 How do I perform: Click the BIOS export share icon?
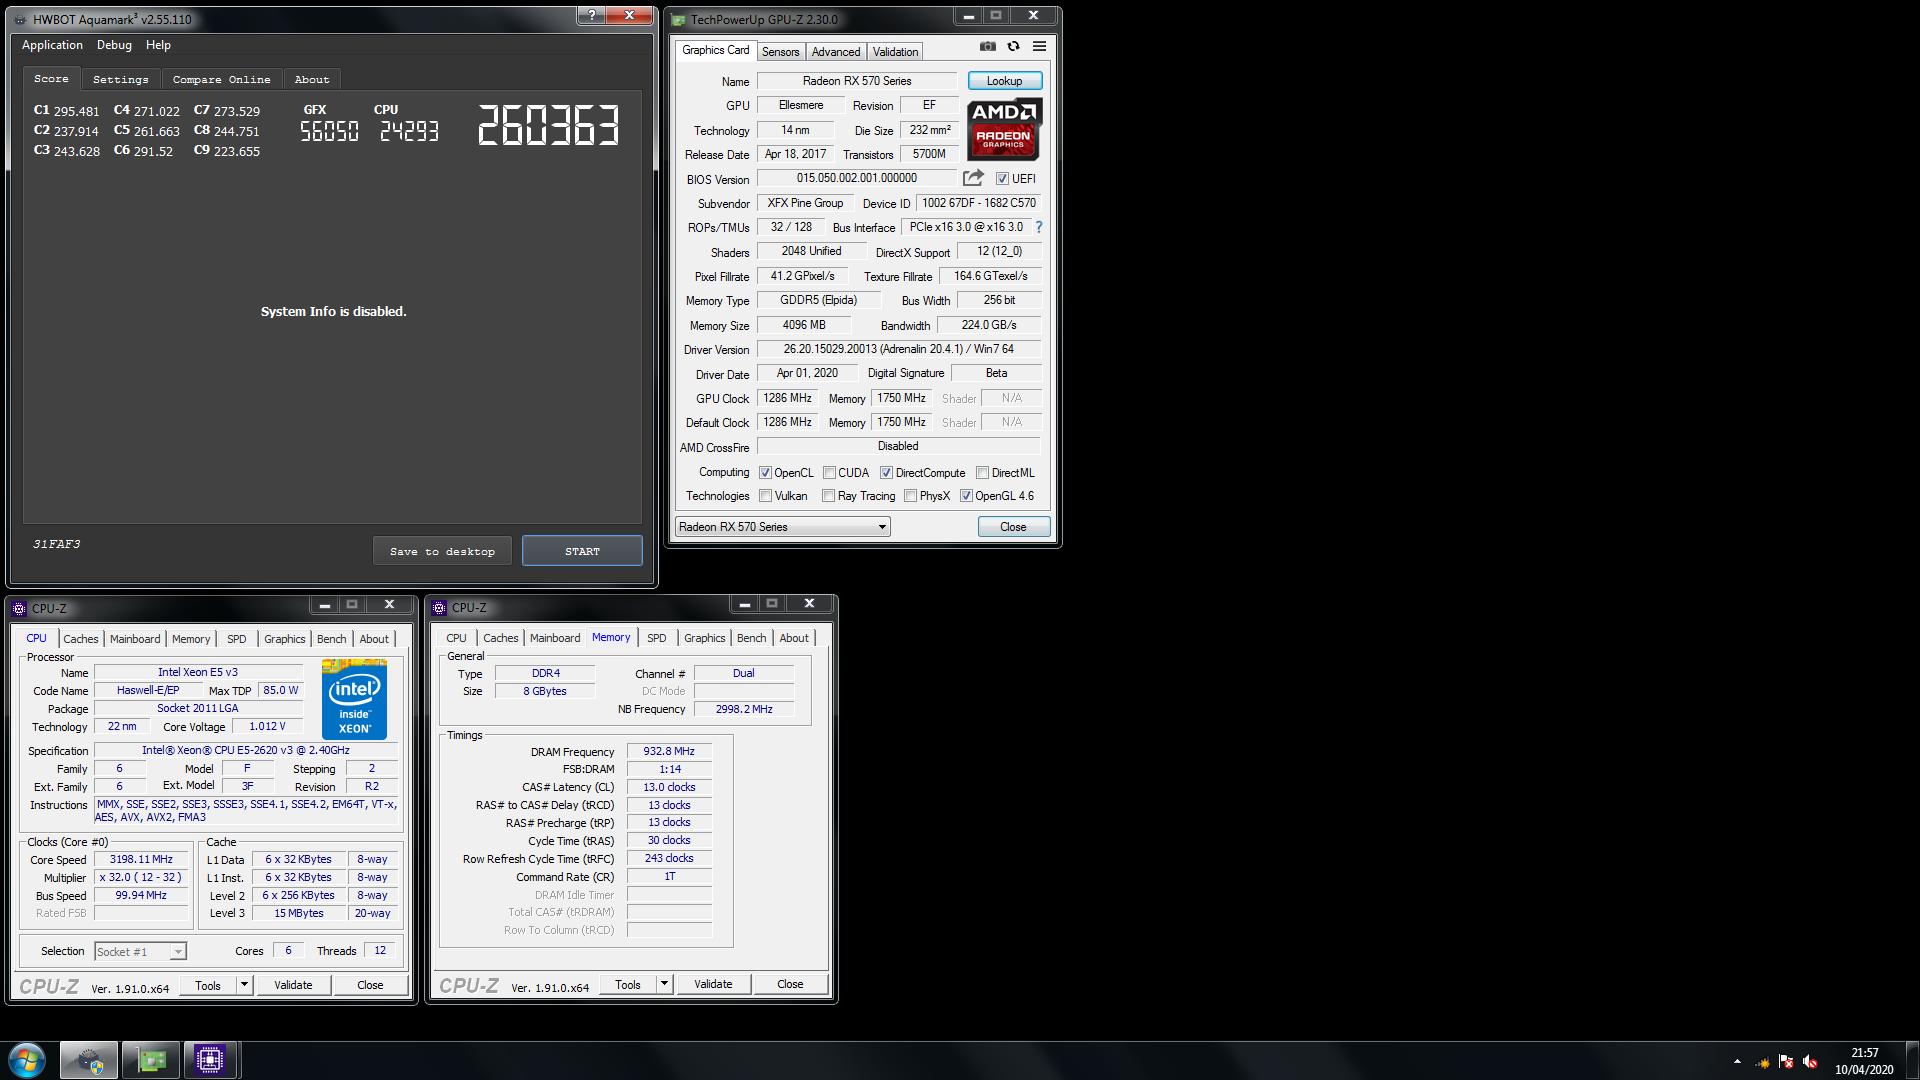973,178
